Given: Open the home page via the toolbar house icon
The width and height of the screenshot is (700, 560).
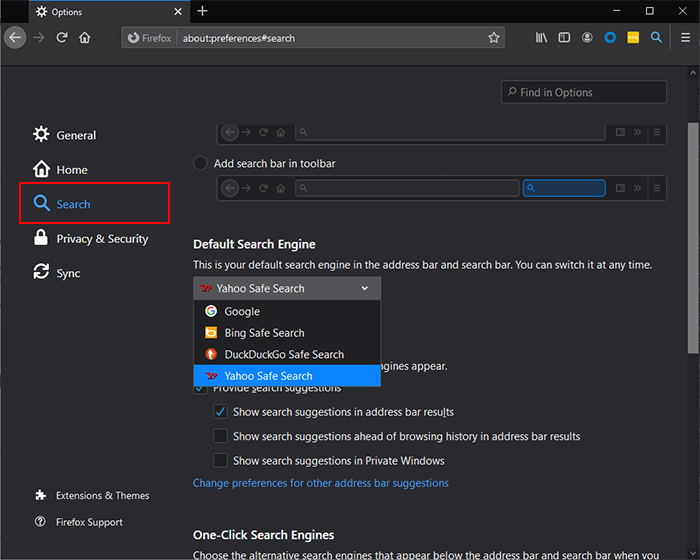Looking at the screenshot, I should point(85,38).
